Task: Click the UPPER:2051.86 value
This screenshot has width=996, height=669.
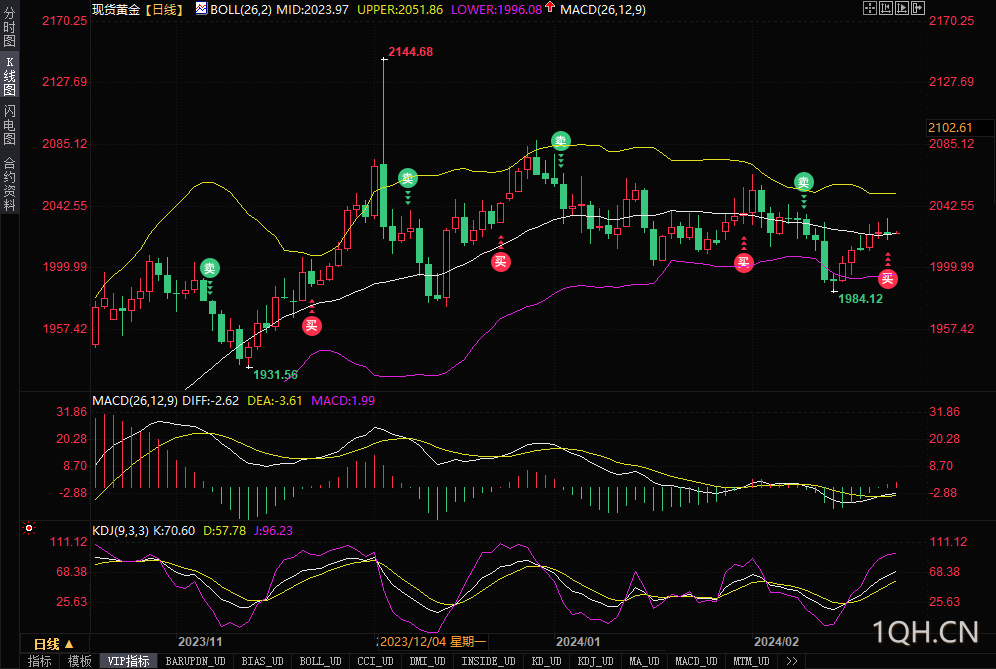Action: pos(400,10)
